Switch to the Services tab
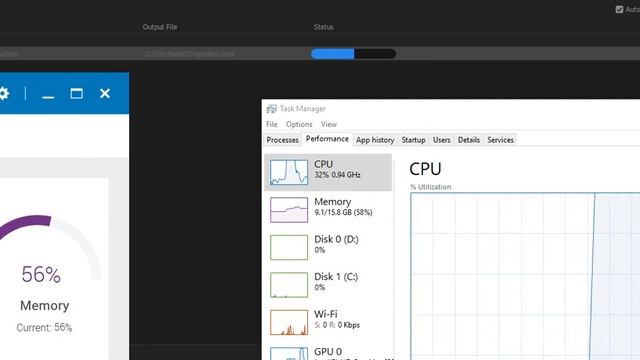The height and width of the screenshot is (360, 640). click(500, 140)
